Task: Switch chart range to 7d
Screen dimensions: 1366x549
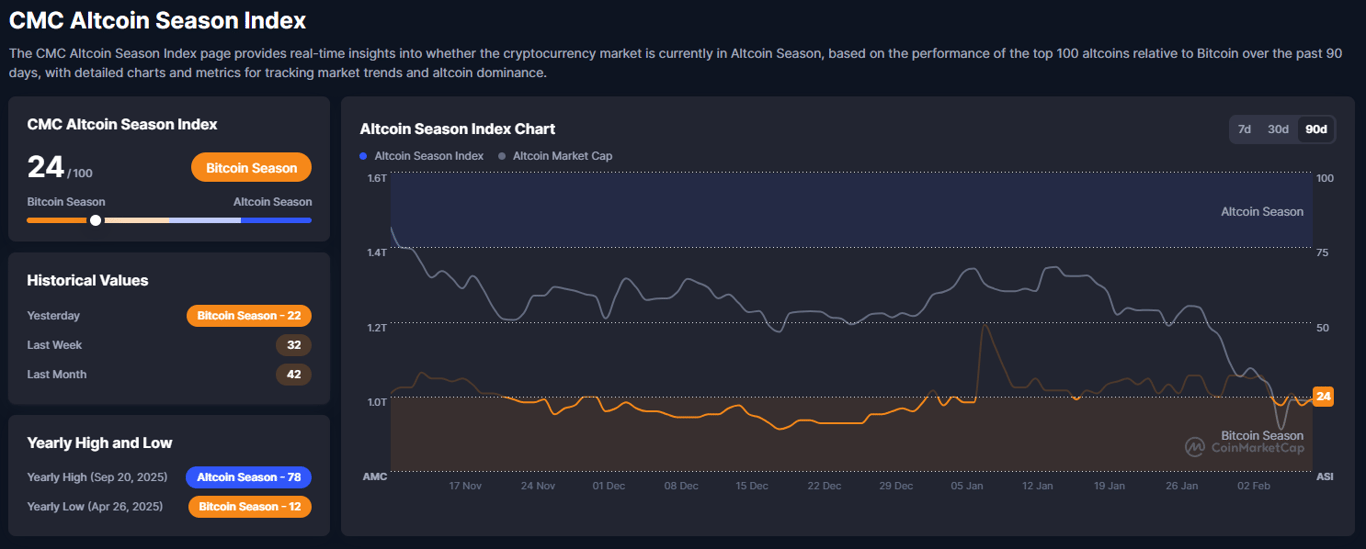Action: [1244, 129]
